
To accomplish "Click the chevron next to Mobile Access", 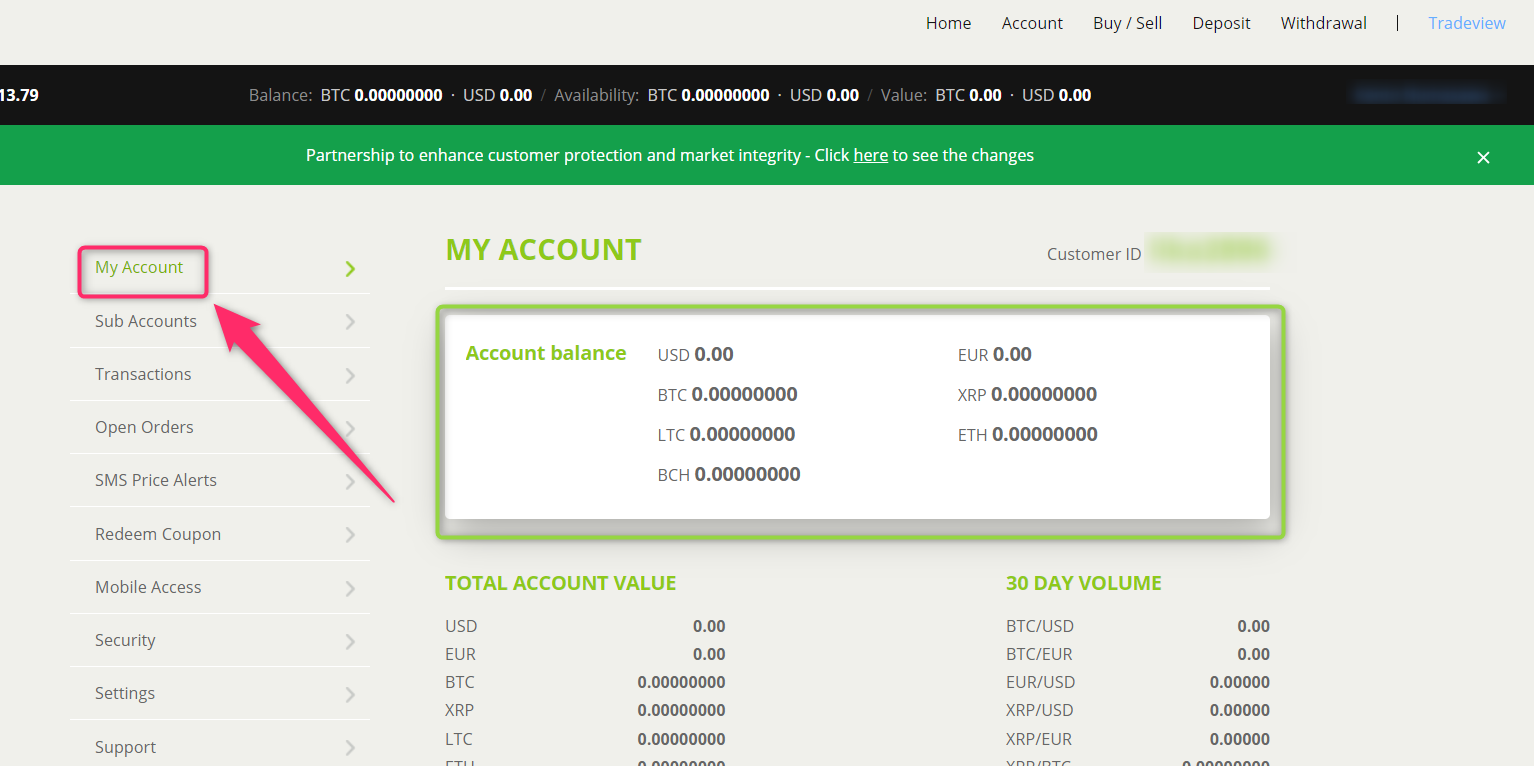I will pyautogui.click(x=350, y=588).
